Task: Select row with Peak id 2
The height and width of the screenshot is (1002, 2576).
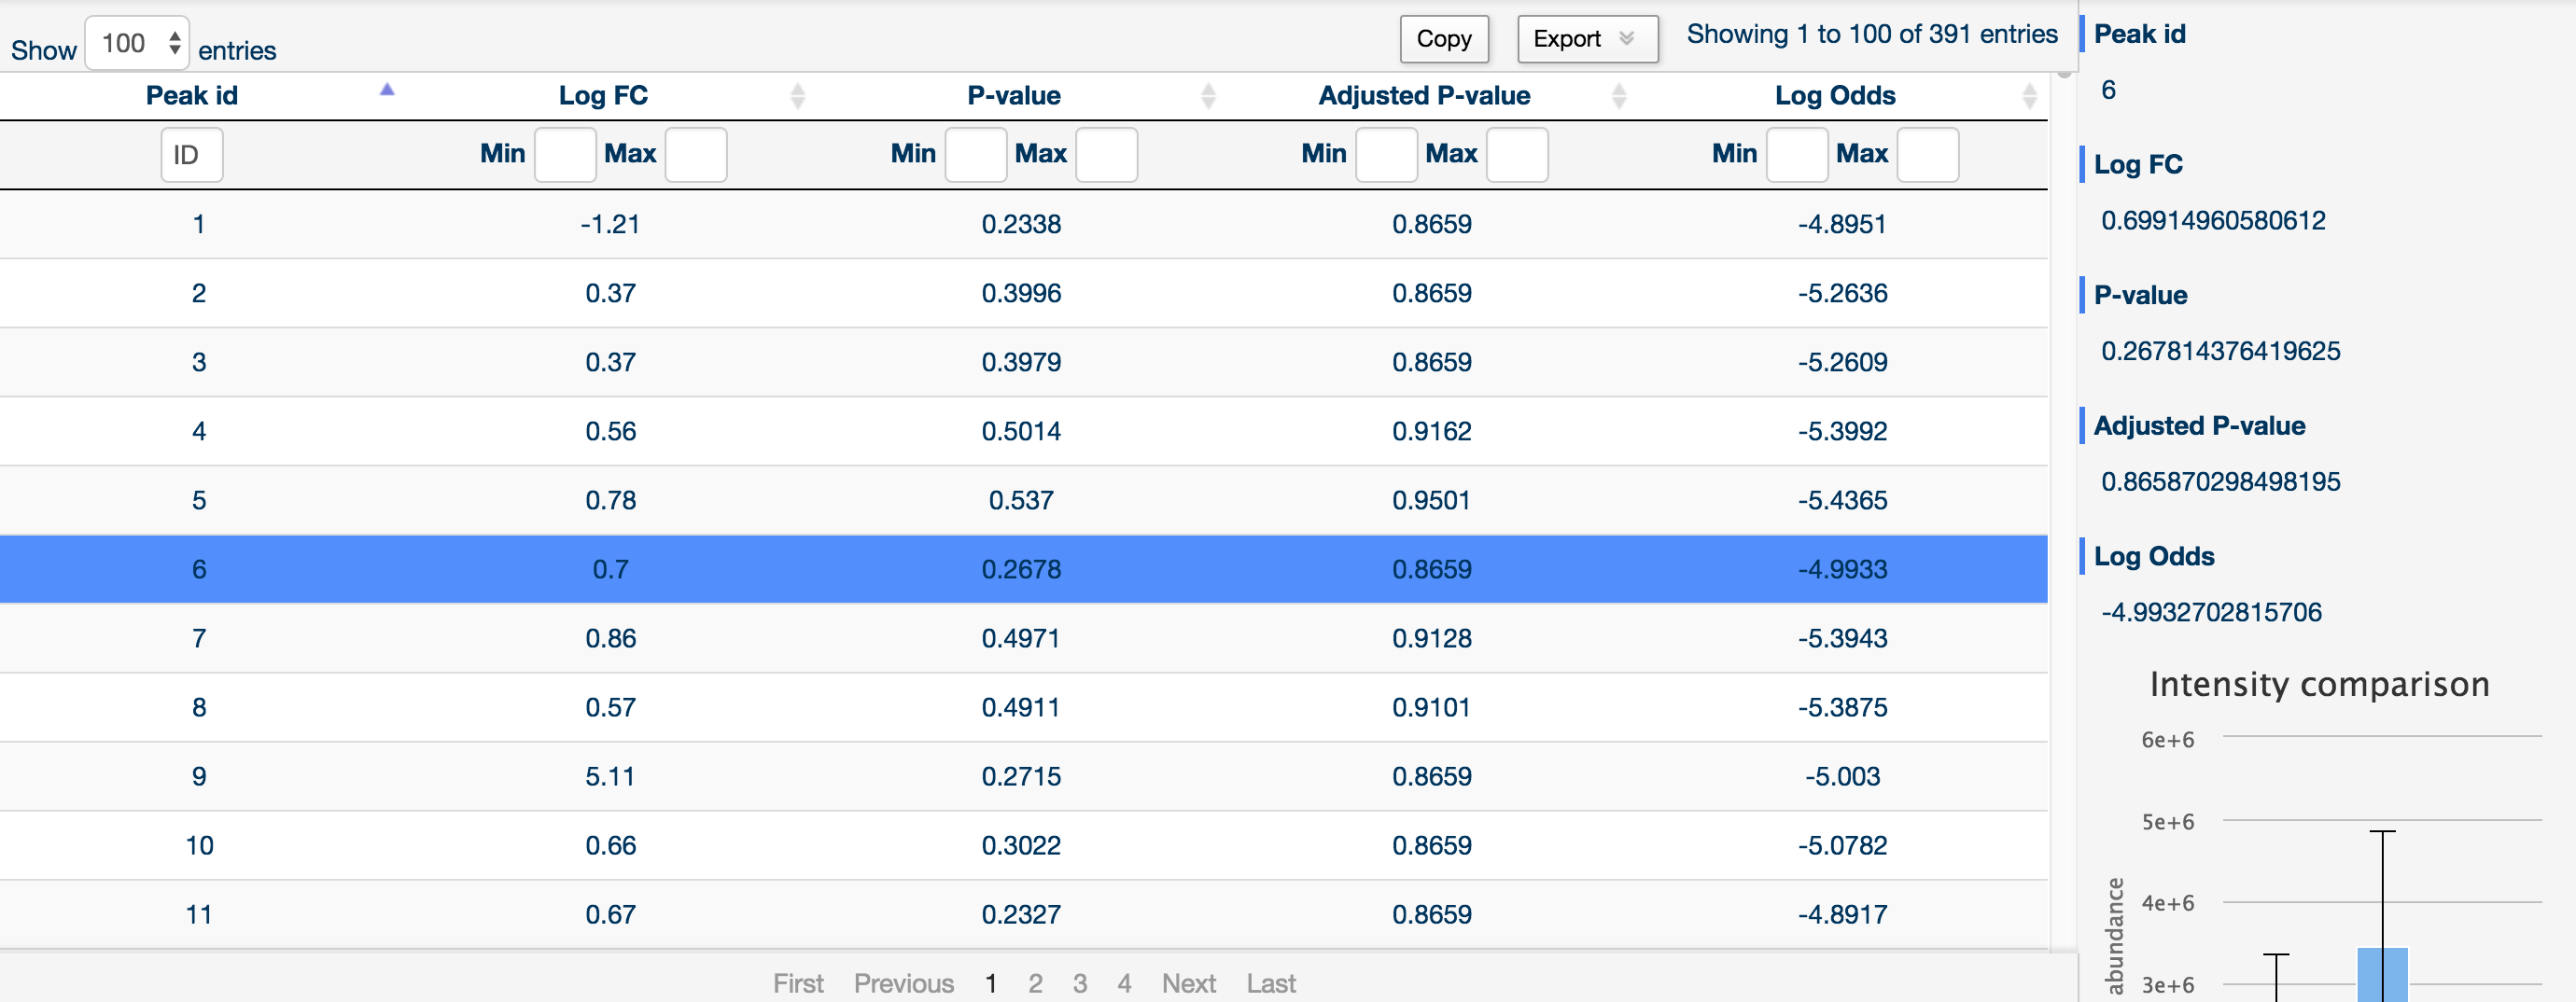Action: 1024,293
